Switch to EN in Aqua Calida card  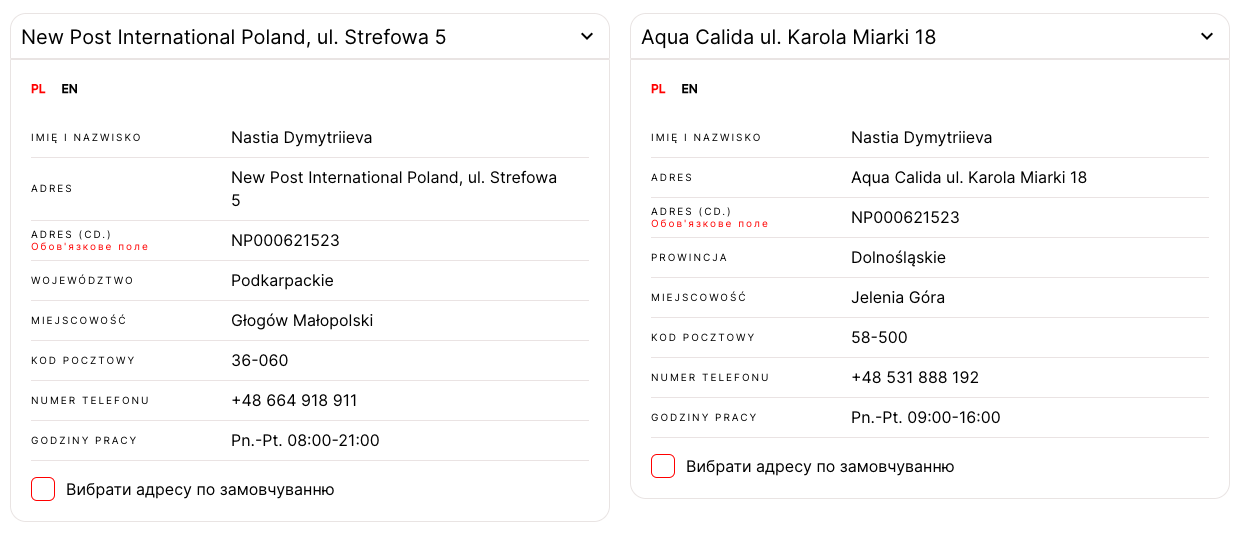pyautogui.click(x=689, y=89)
